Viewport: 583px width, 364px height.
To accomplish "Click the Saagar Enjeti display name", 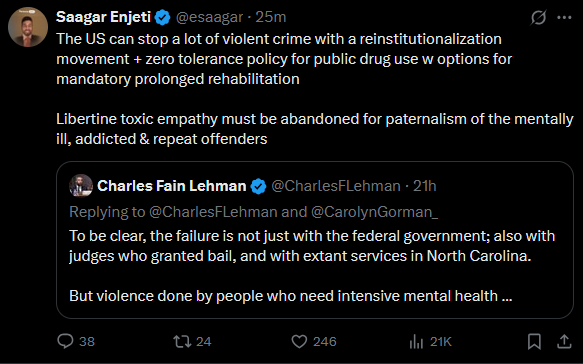I will [103, 17].
